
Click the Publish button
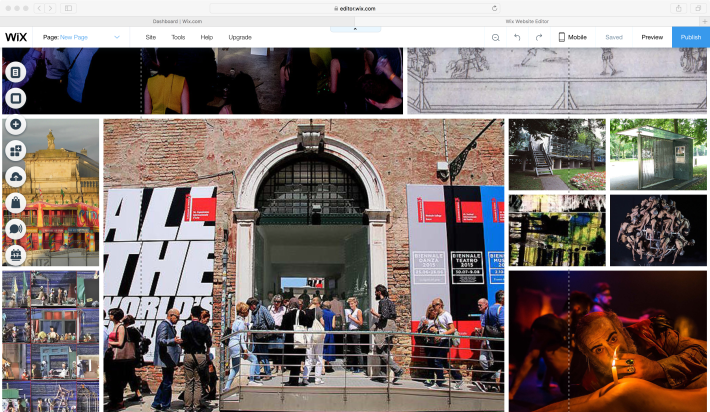[x=691, y=37]
